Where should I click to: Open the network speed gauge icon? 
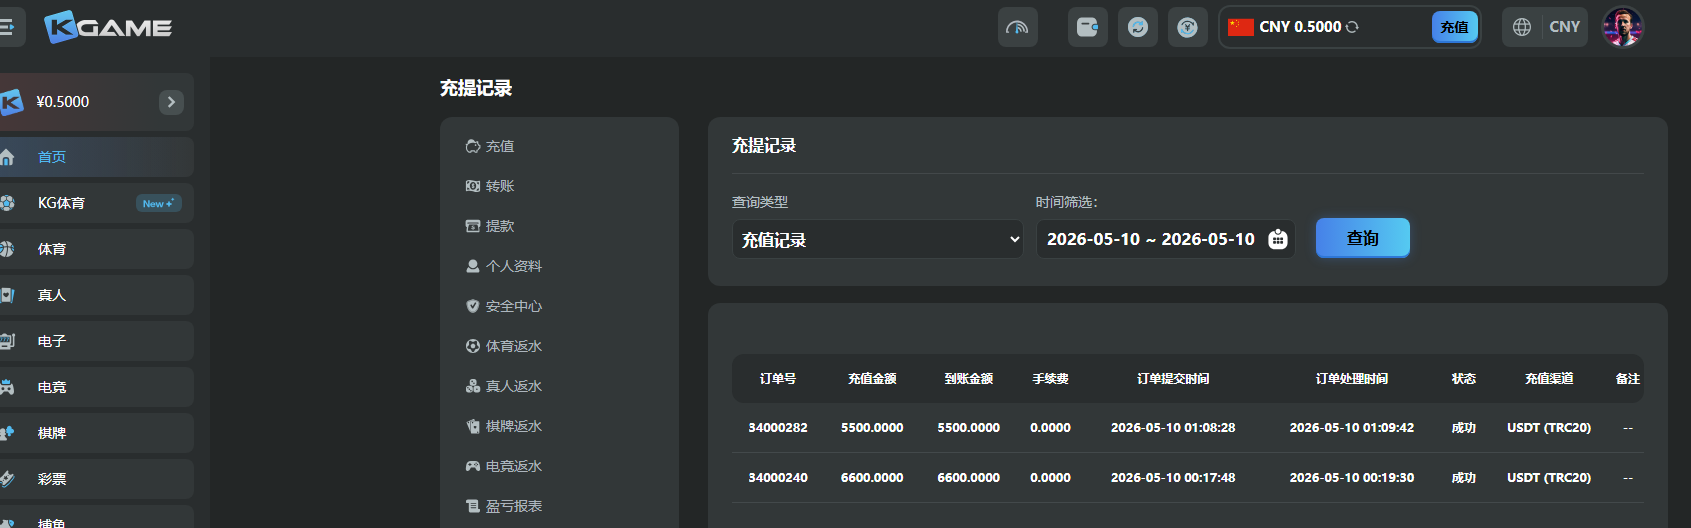pyautogui.click(x=1017, y=27)
